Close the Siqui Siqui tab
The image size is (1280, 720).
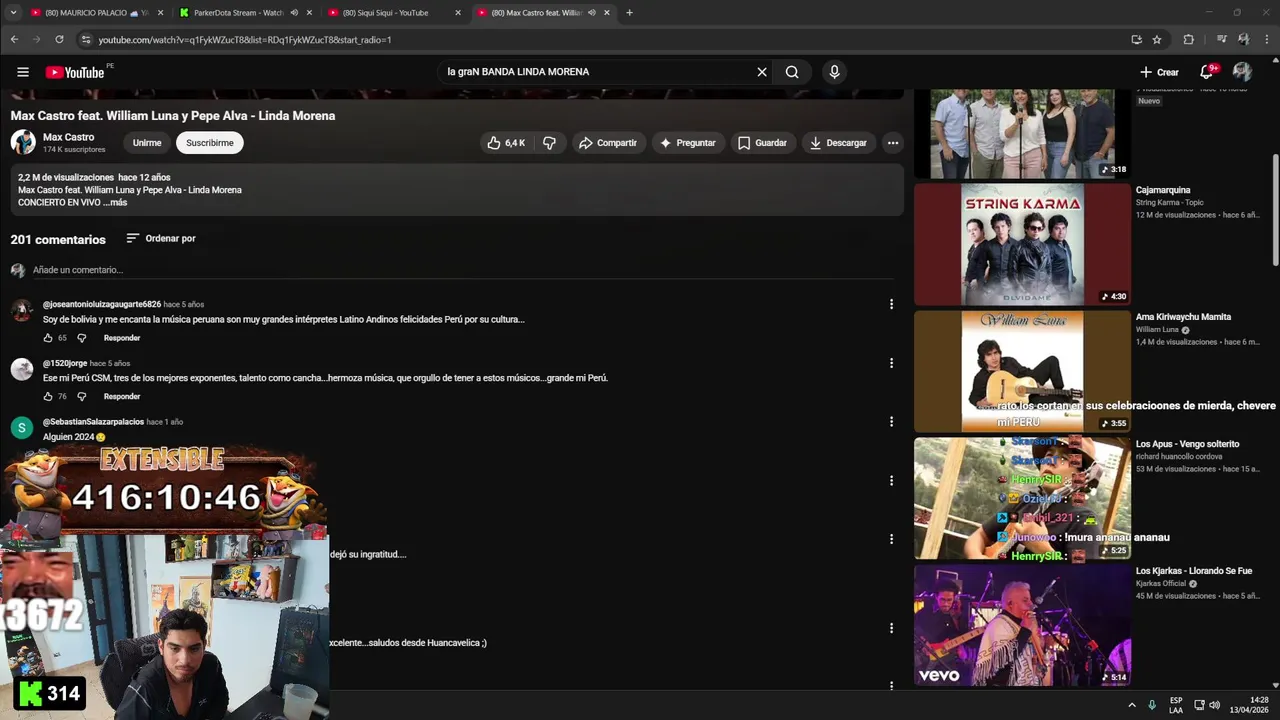click(458, 13)
